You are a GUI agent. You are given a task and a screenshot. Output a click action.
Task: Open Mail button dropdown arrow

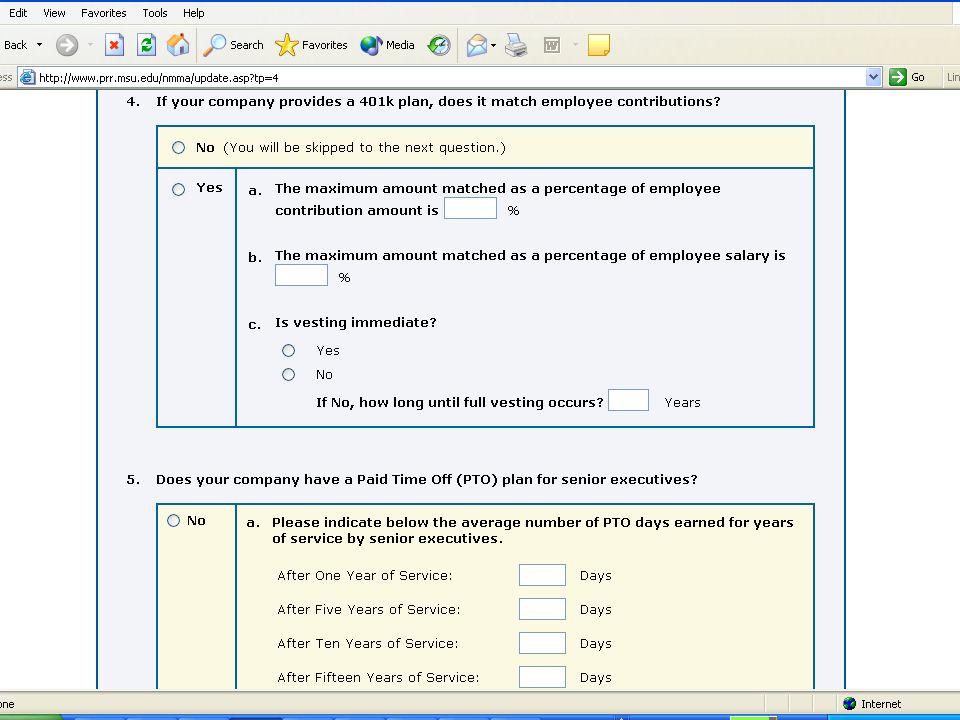(493, 46)
